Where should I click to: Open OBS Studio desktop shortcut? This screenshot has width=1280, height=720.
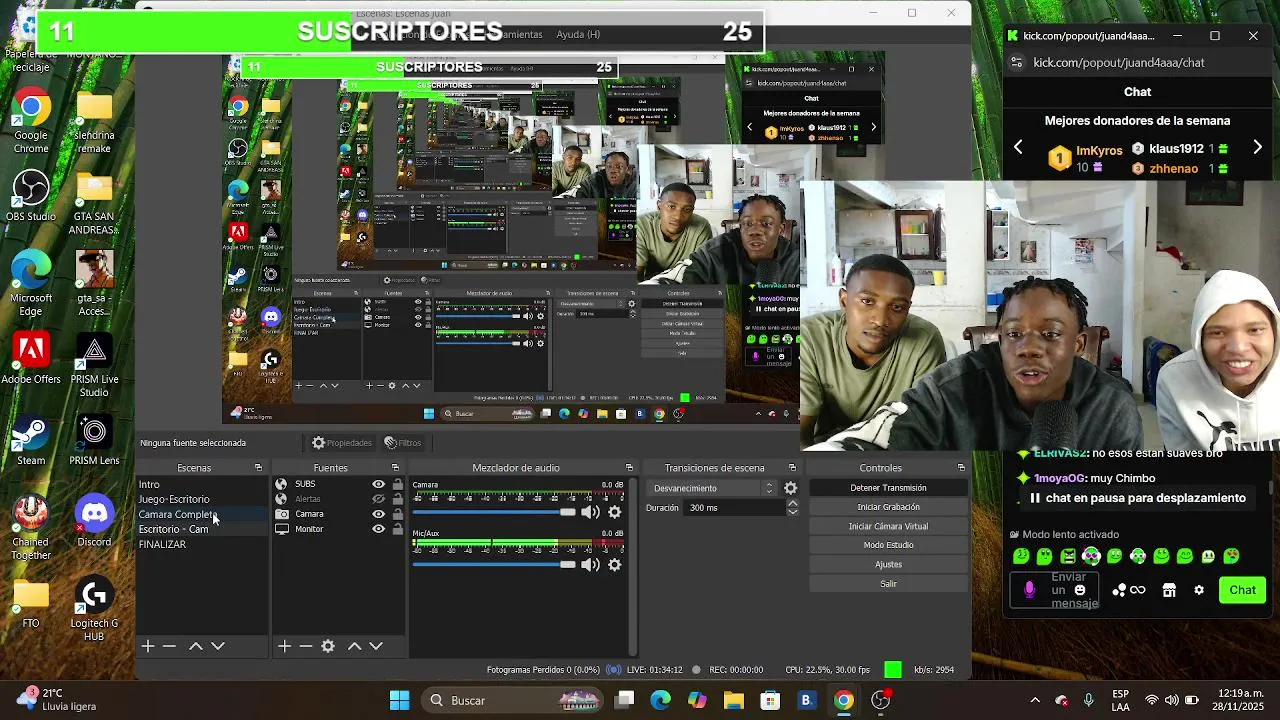pos(31,197)
